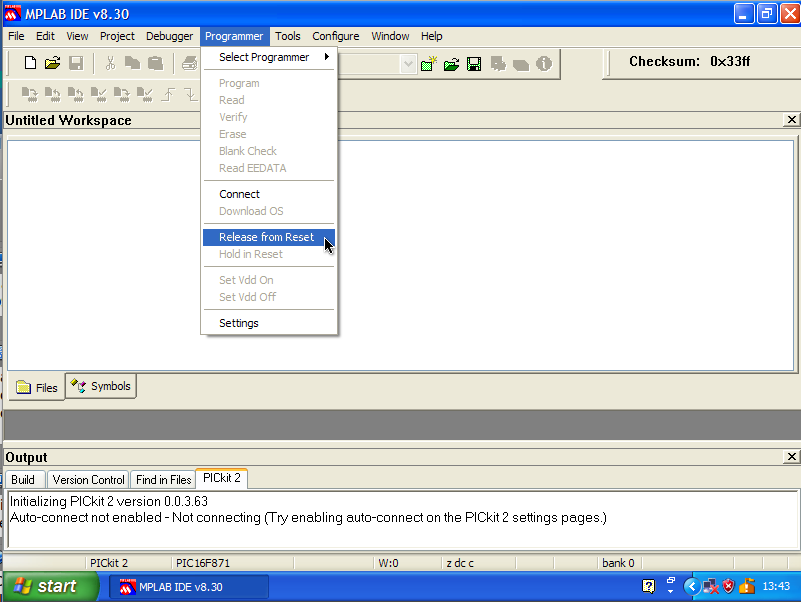This screenshot has width=801, height=602.
Task: Click the grayed Save File floppy icon
Action: [x=76, y=63]
